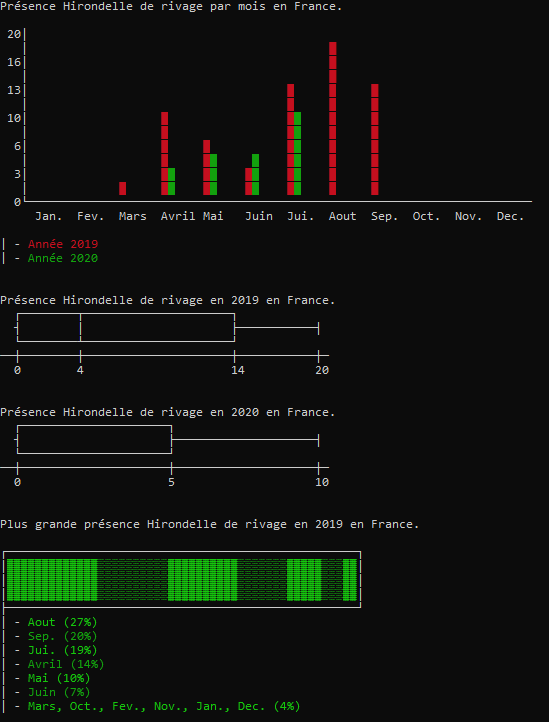Screen dimensions: 549x722
Task: Click the y-axis value 13
Action: point(14,90)
